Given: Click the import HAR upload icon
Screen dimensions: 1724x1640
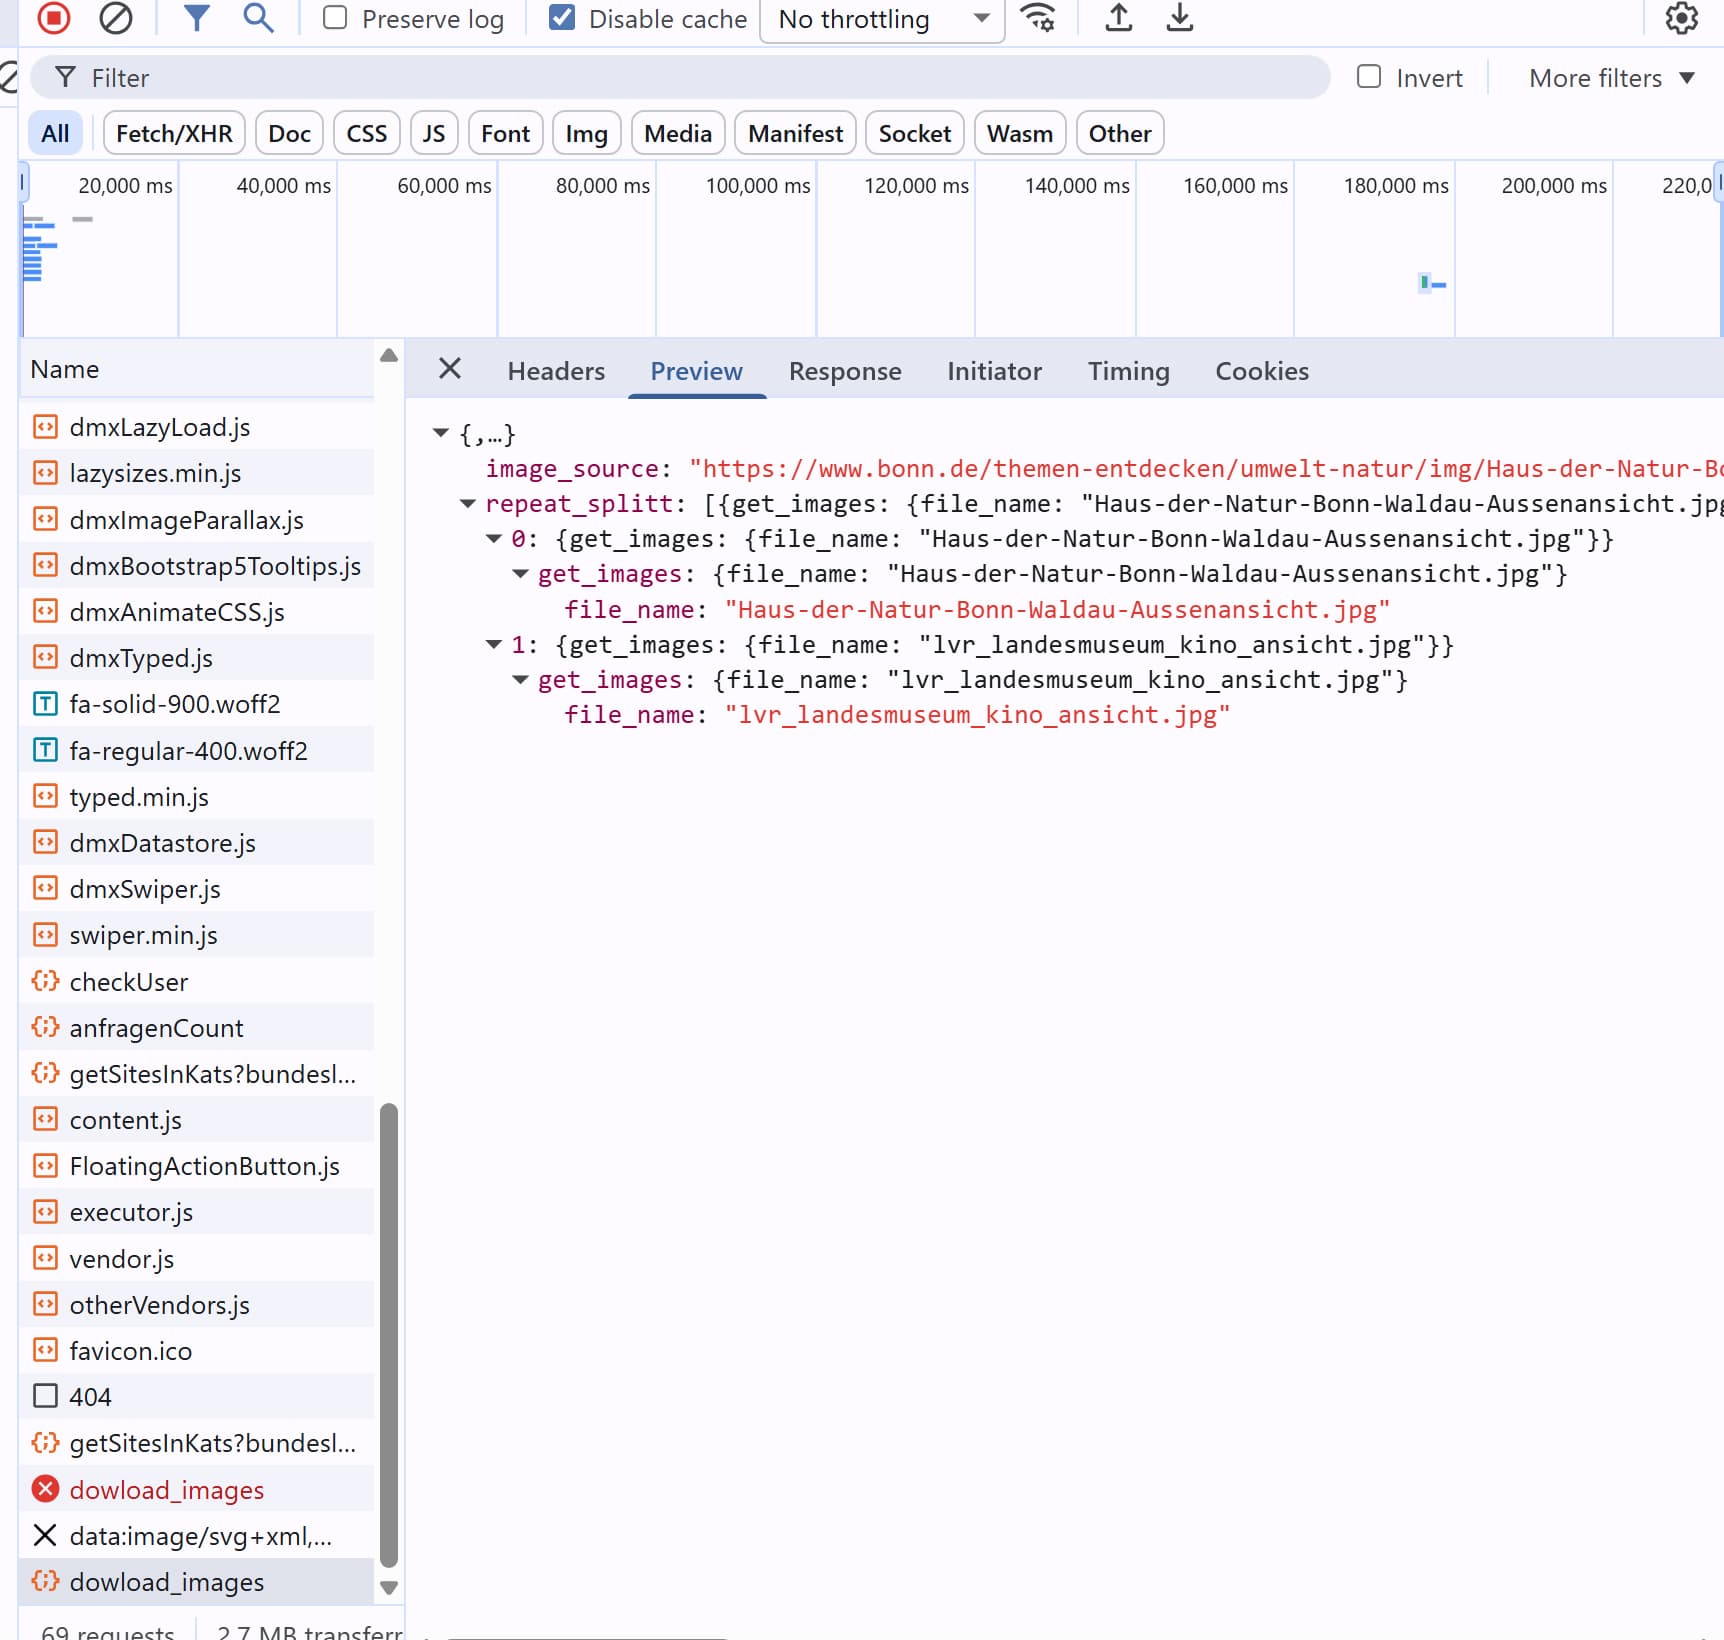Looking at the screenshot, I should click(1118, 18).
